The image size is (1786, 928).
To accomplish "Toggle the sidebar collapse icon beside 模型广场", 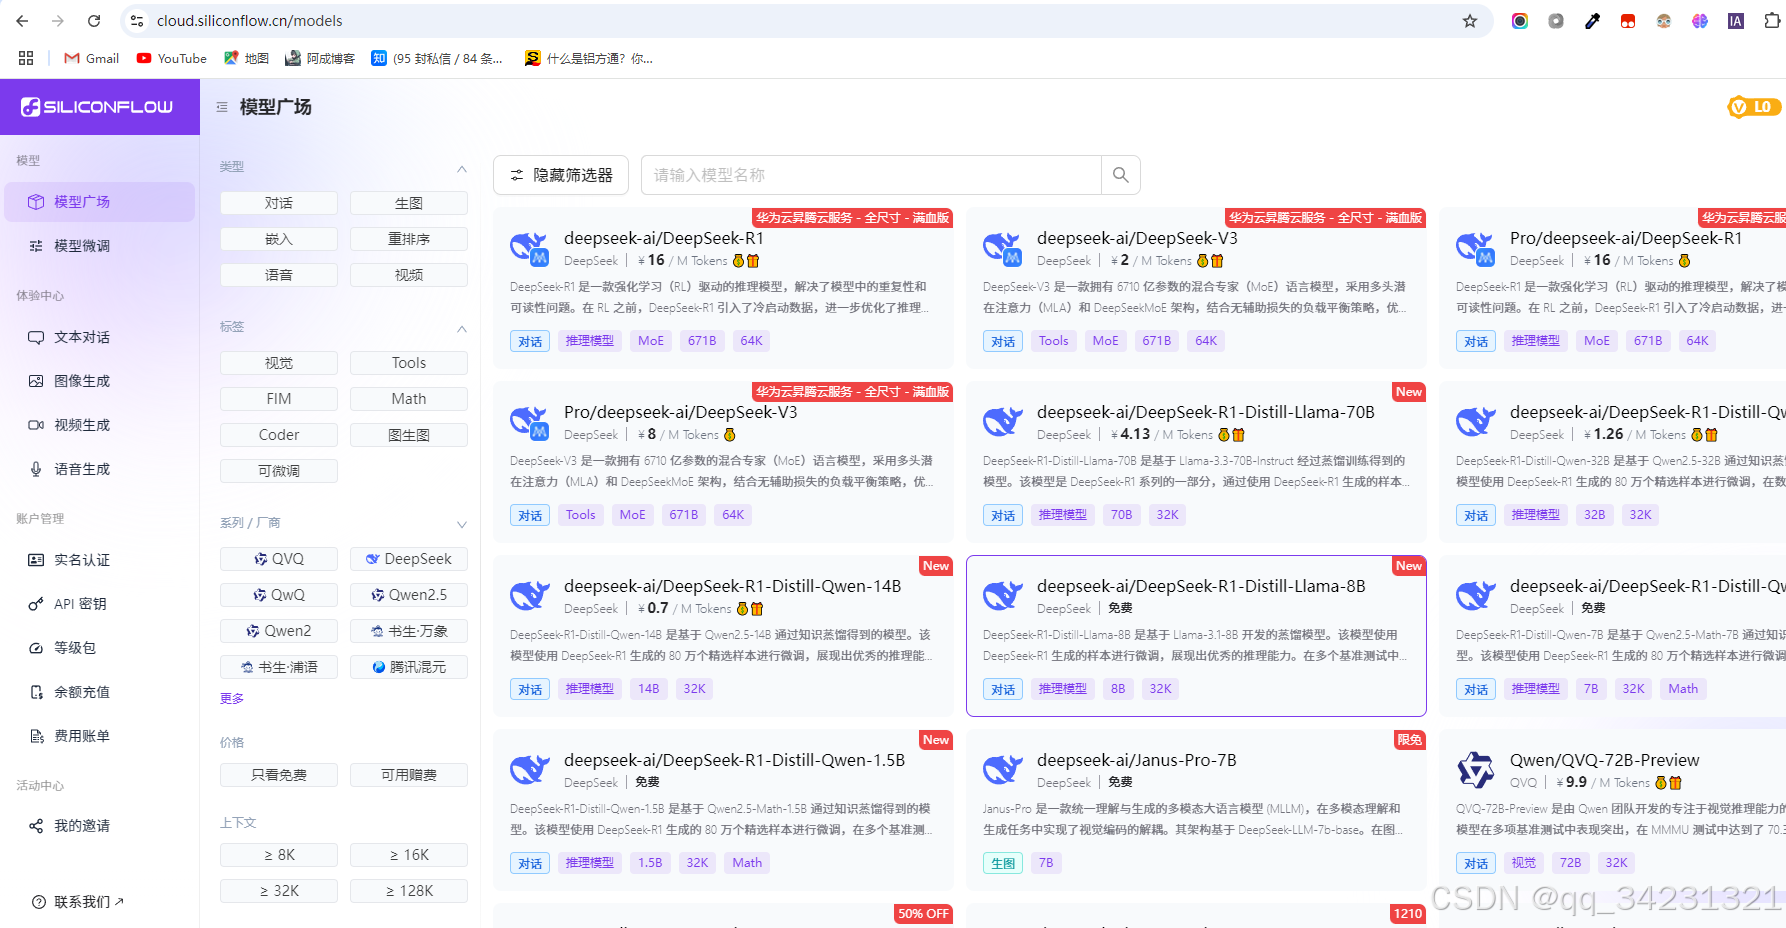I will (222, 107).
